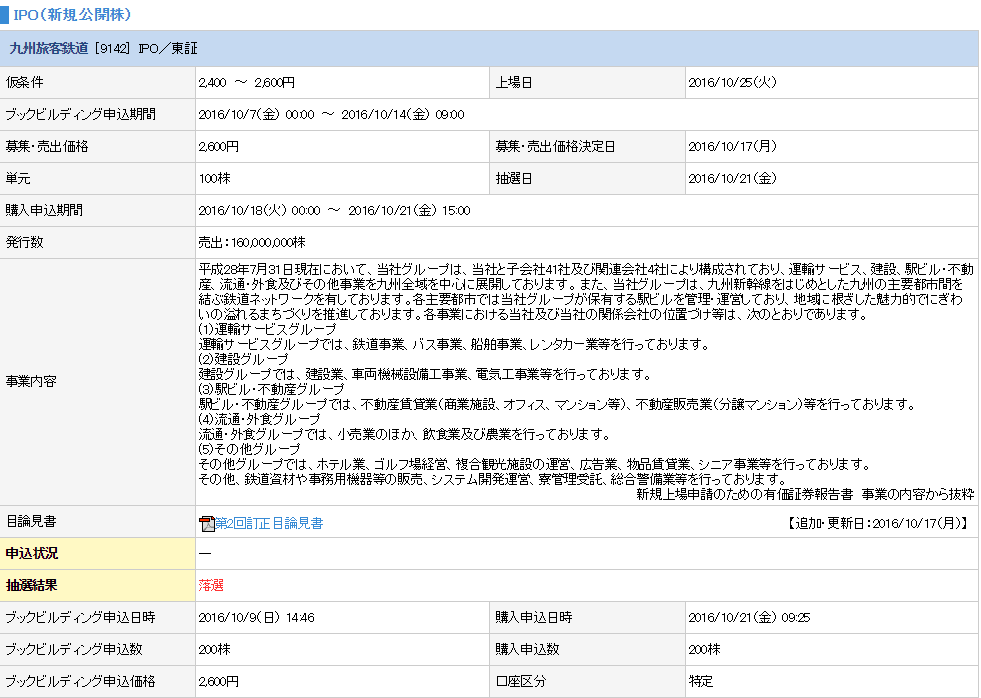
Task: Click the 上場日 label
Action: click(x=514, y=83)
